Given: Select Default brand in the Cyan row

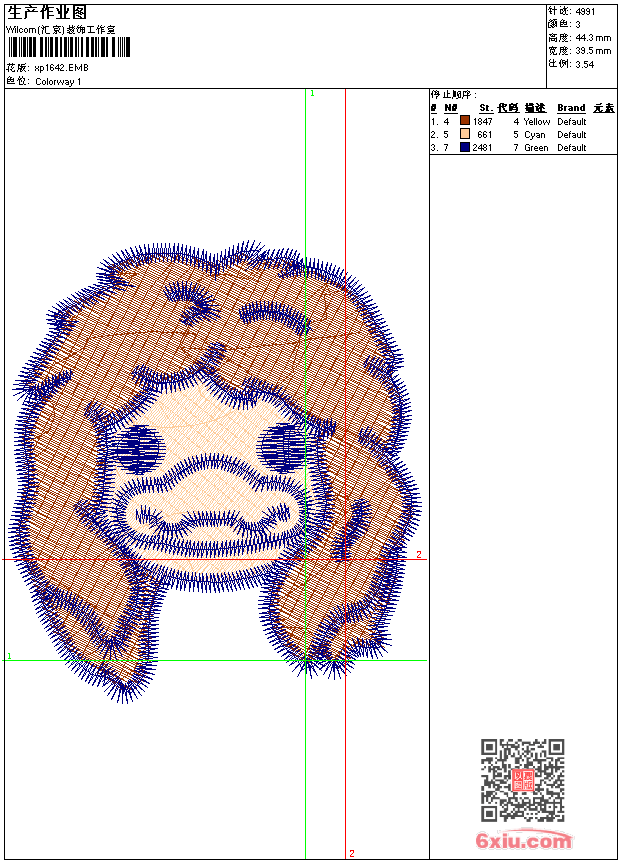Looking at the screenshot, I should (572, 135).
